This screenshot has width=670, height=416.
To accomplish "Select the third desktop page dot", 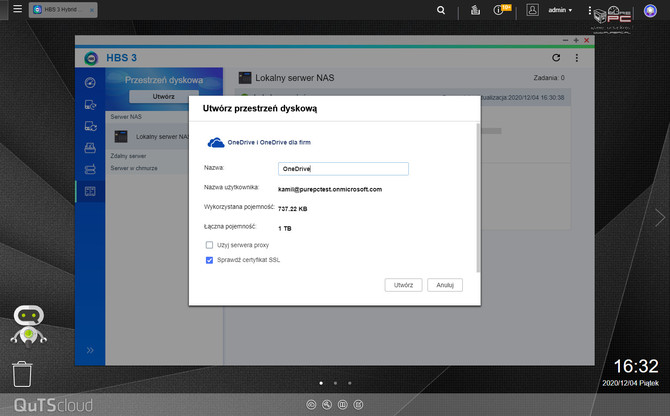I will click(350, 383).
